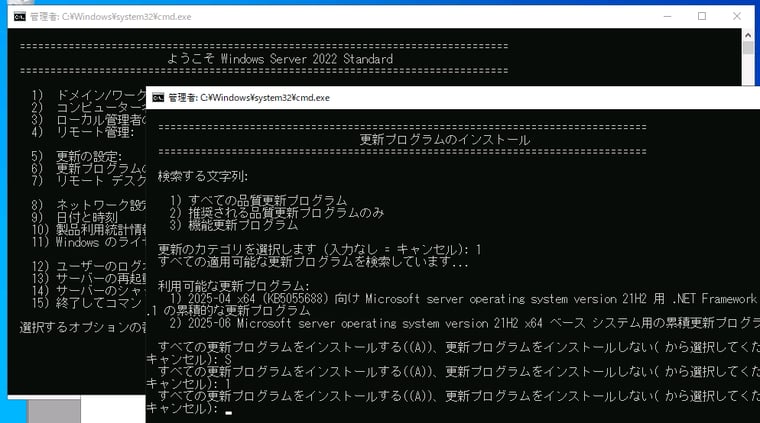
Task: Click option 2 推奨される品質更新プログラムのみ
Action: point(277,213)
